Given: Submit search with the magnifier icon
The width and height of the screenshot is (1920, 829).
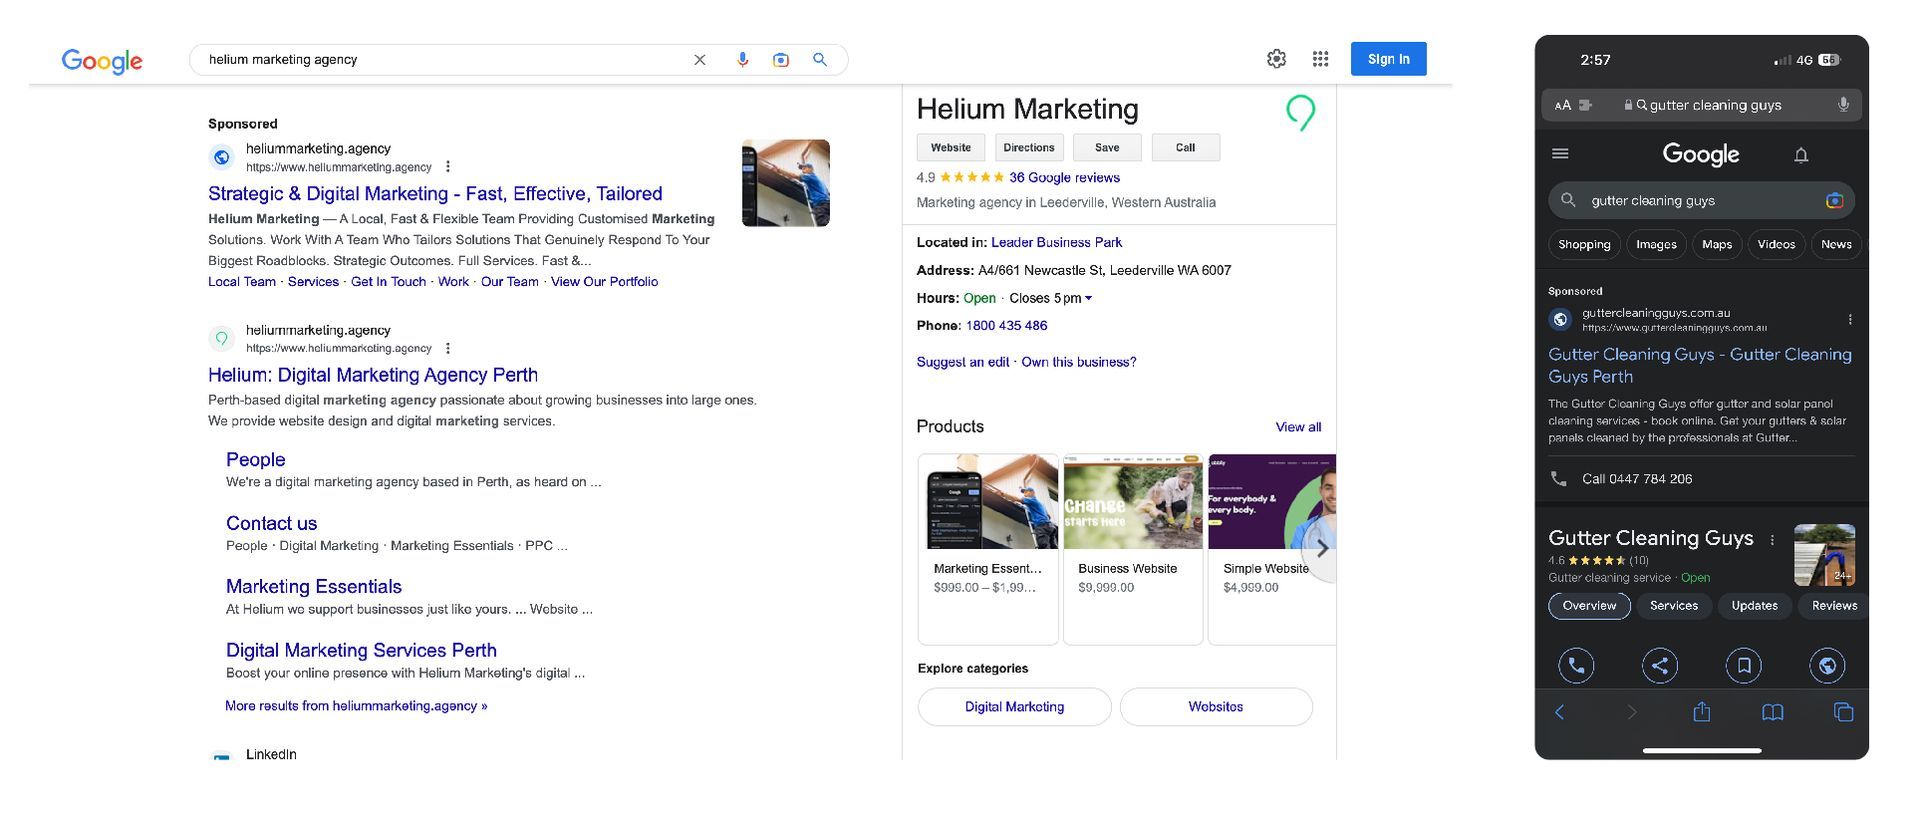Looking at the screenshot, I should pyautogui.click(x=820, y=60).
